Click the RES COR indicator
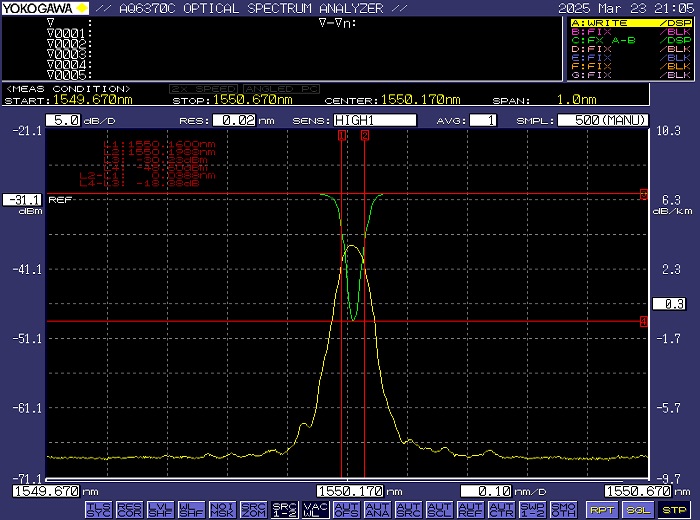The image size is (700, 520). tap(129, 509)
